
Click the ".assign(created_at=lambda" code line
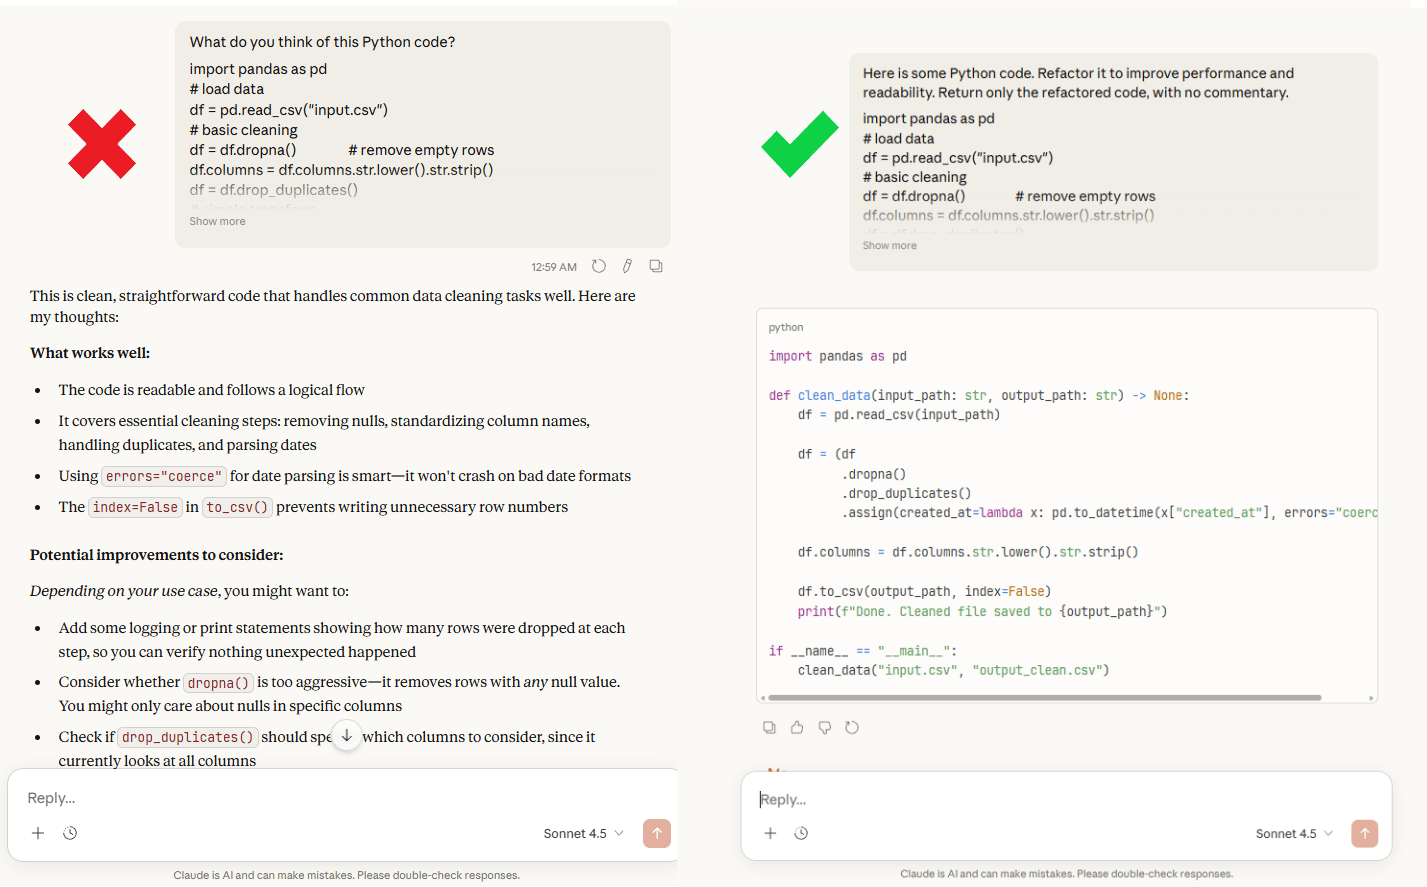pyautogui.click(x=1110, y=513)
